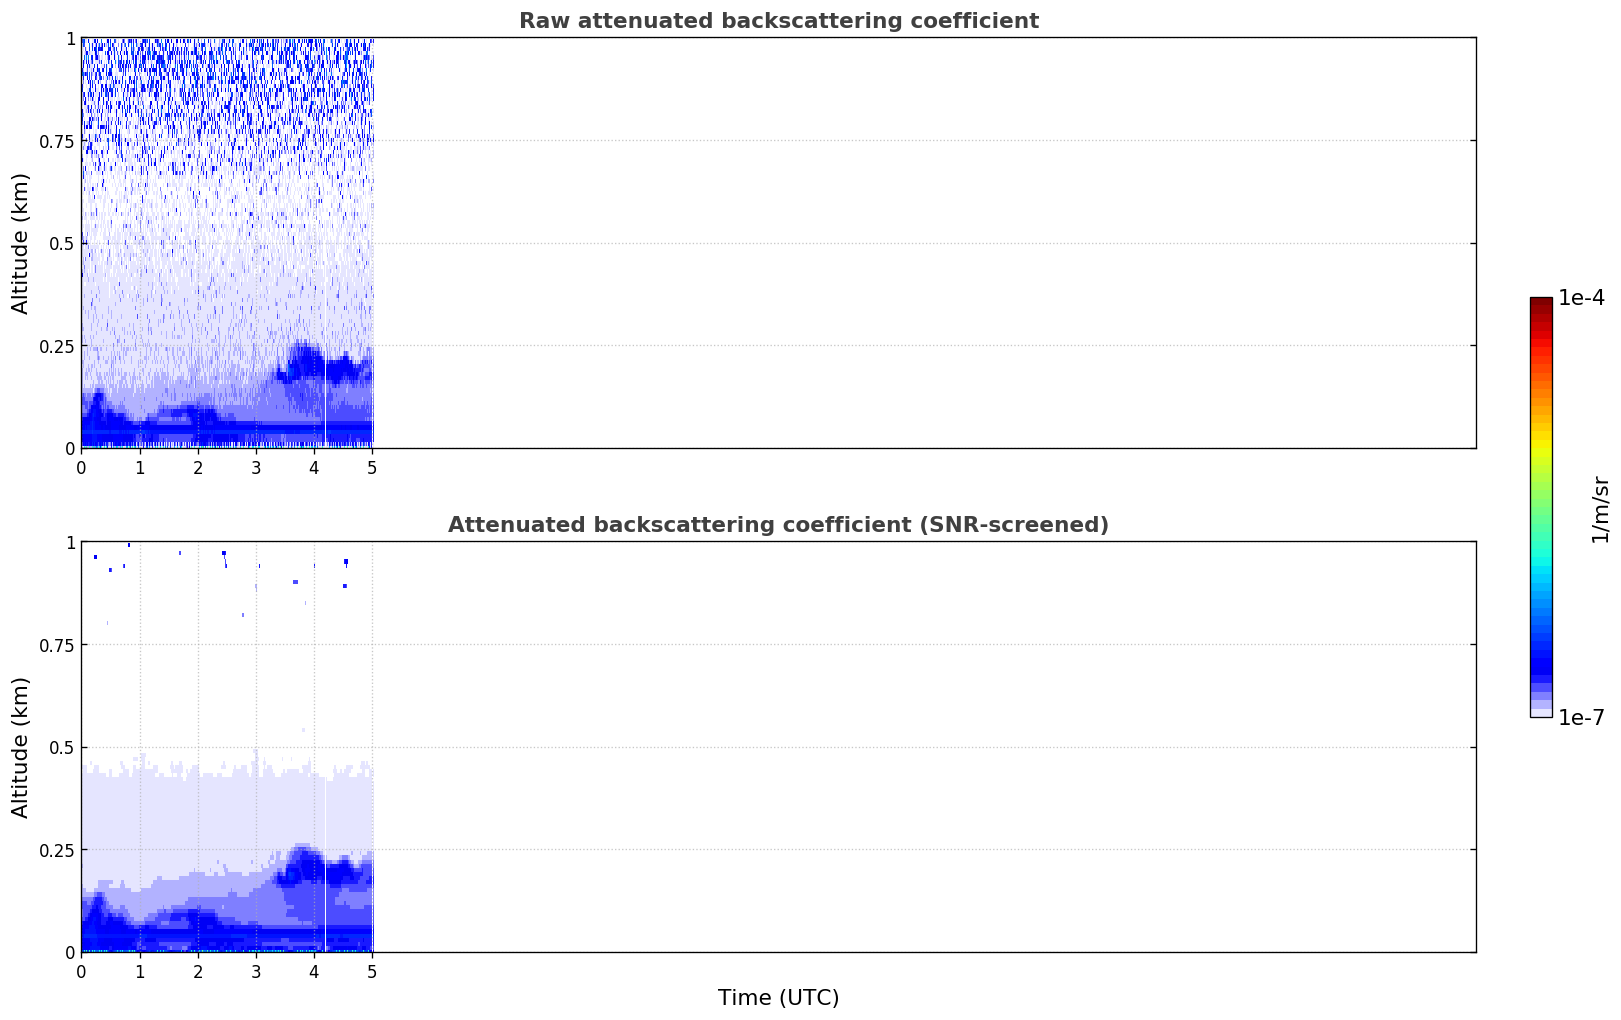This screenshot has width=1621, height=1020.
Task: Click the "0.75" altitude tick on the SNR-screened plot
Action: [57, 645]
